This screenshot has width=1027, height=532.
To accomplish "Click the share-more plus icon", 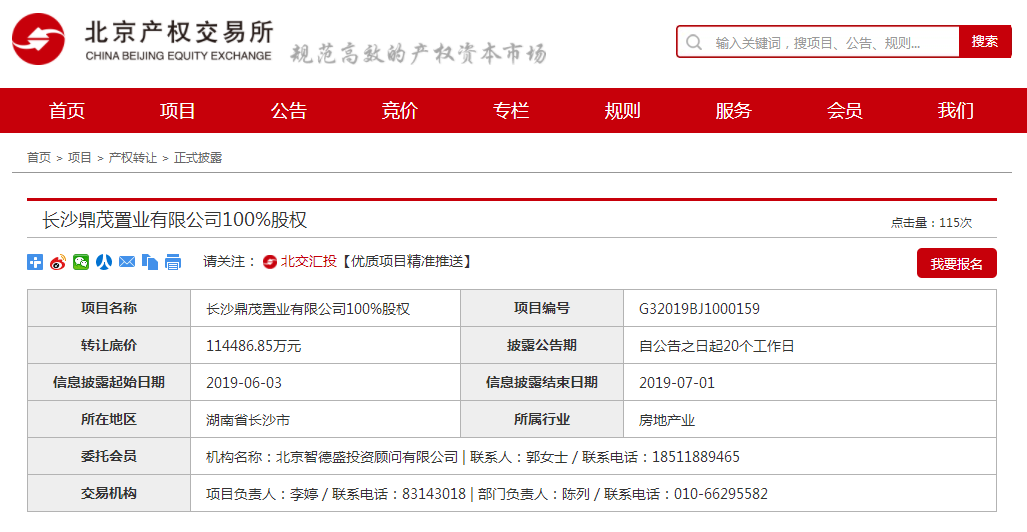I will (35, 262).
